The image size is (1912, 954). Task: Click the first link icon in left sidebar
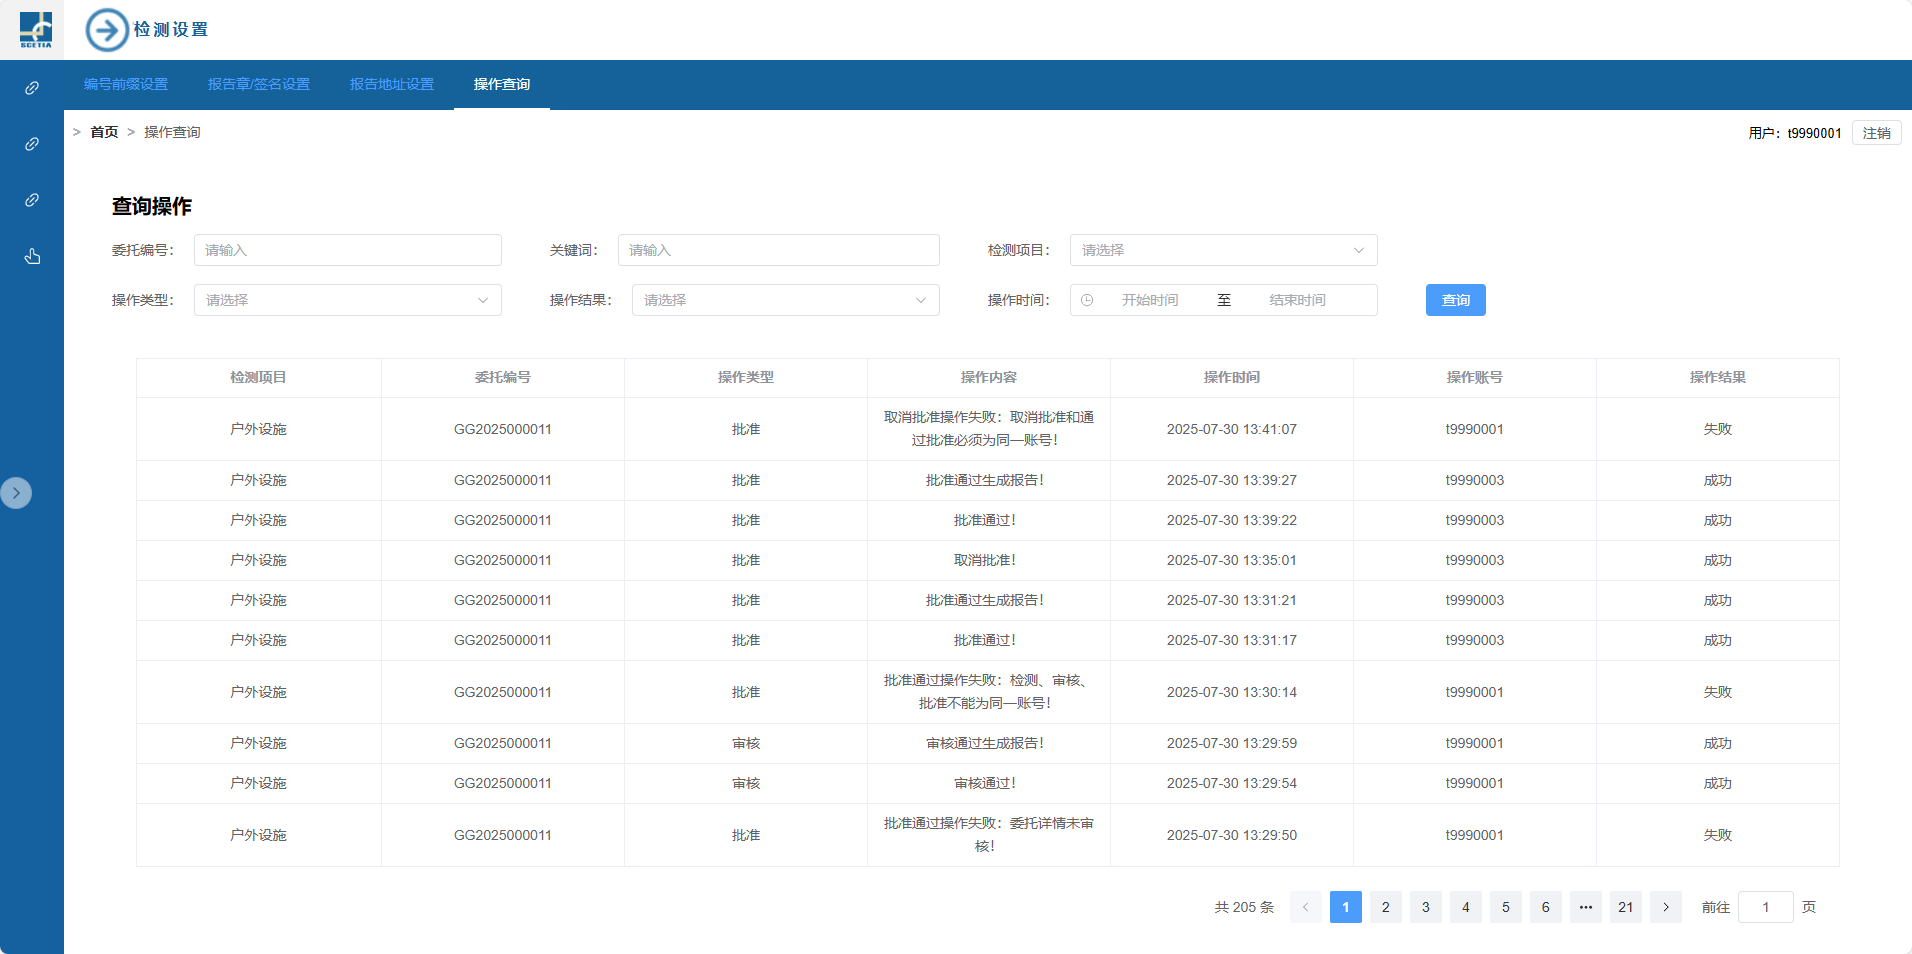[32, 88]
